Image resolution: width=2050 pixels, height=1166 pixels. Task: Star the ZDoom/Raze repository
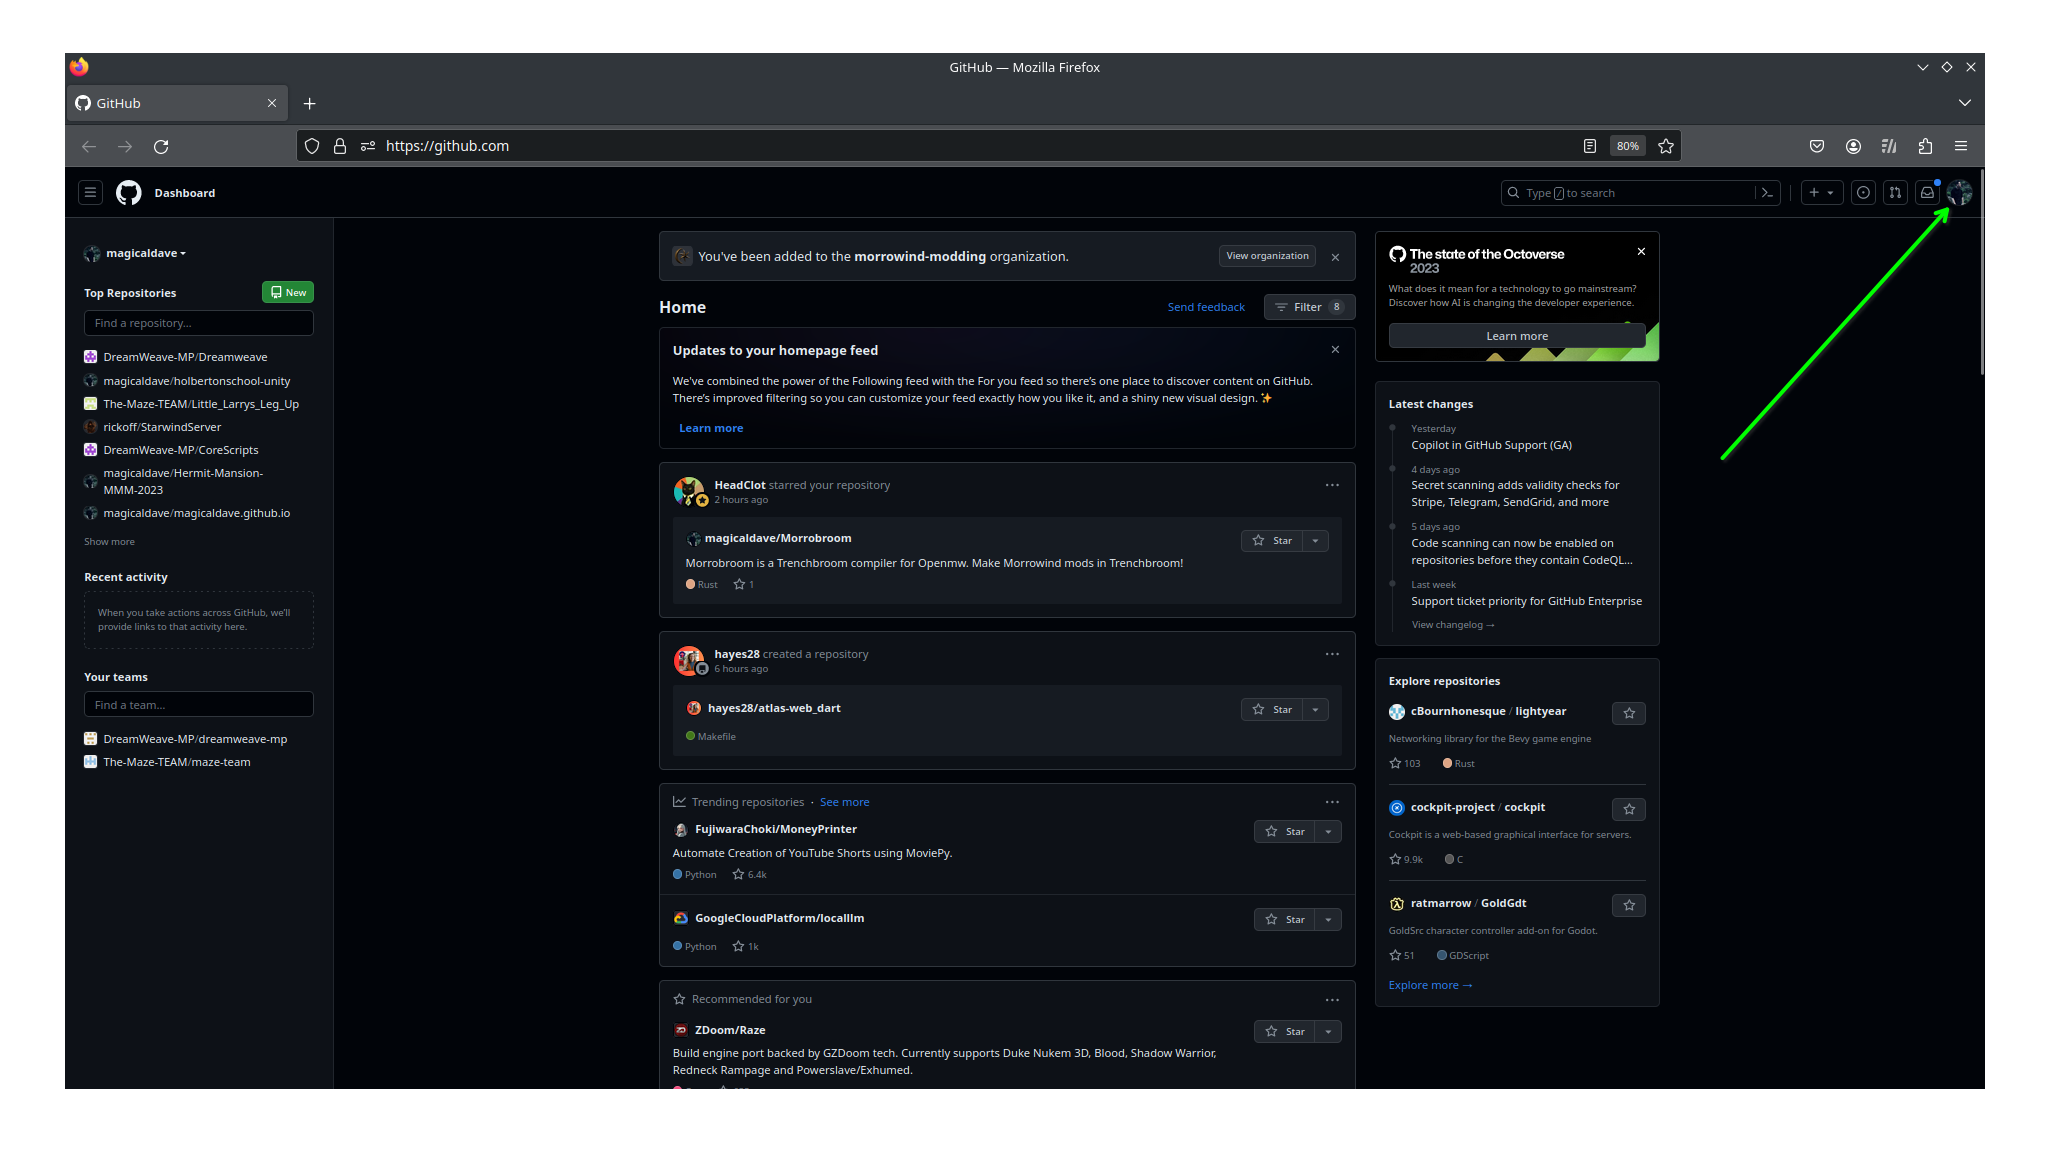coord(1285,1032)
